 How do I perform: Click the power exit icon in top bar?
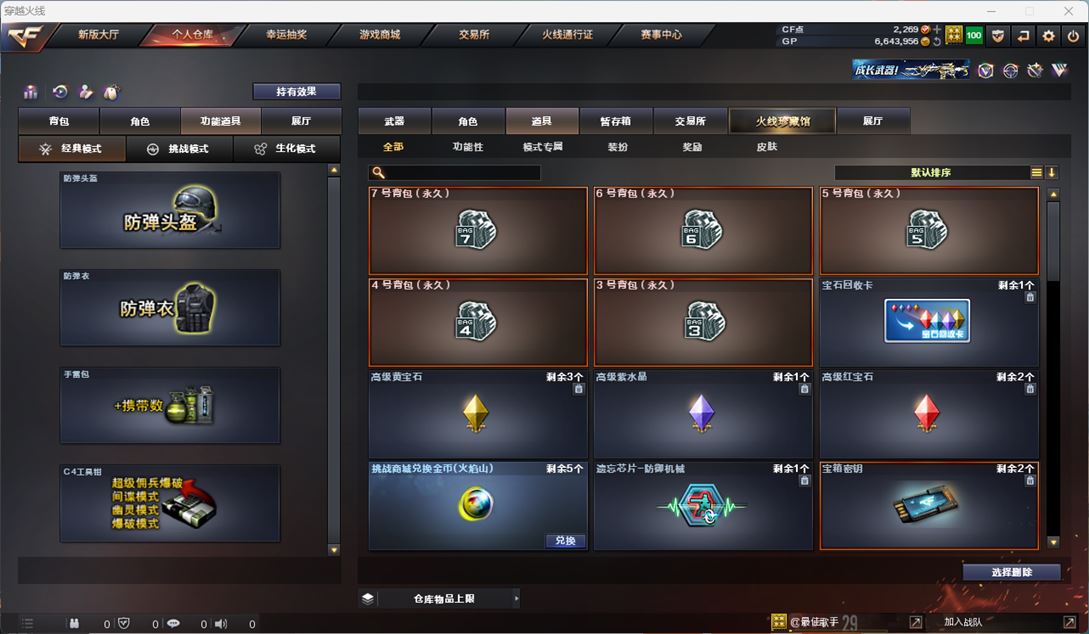point(1073,36)
